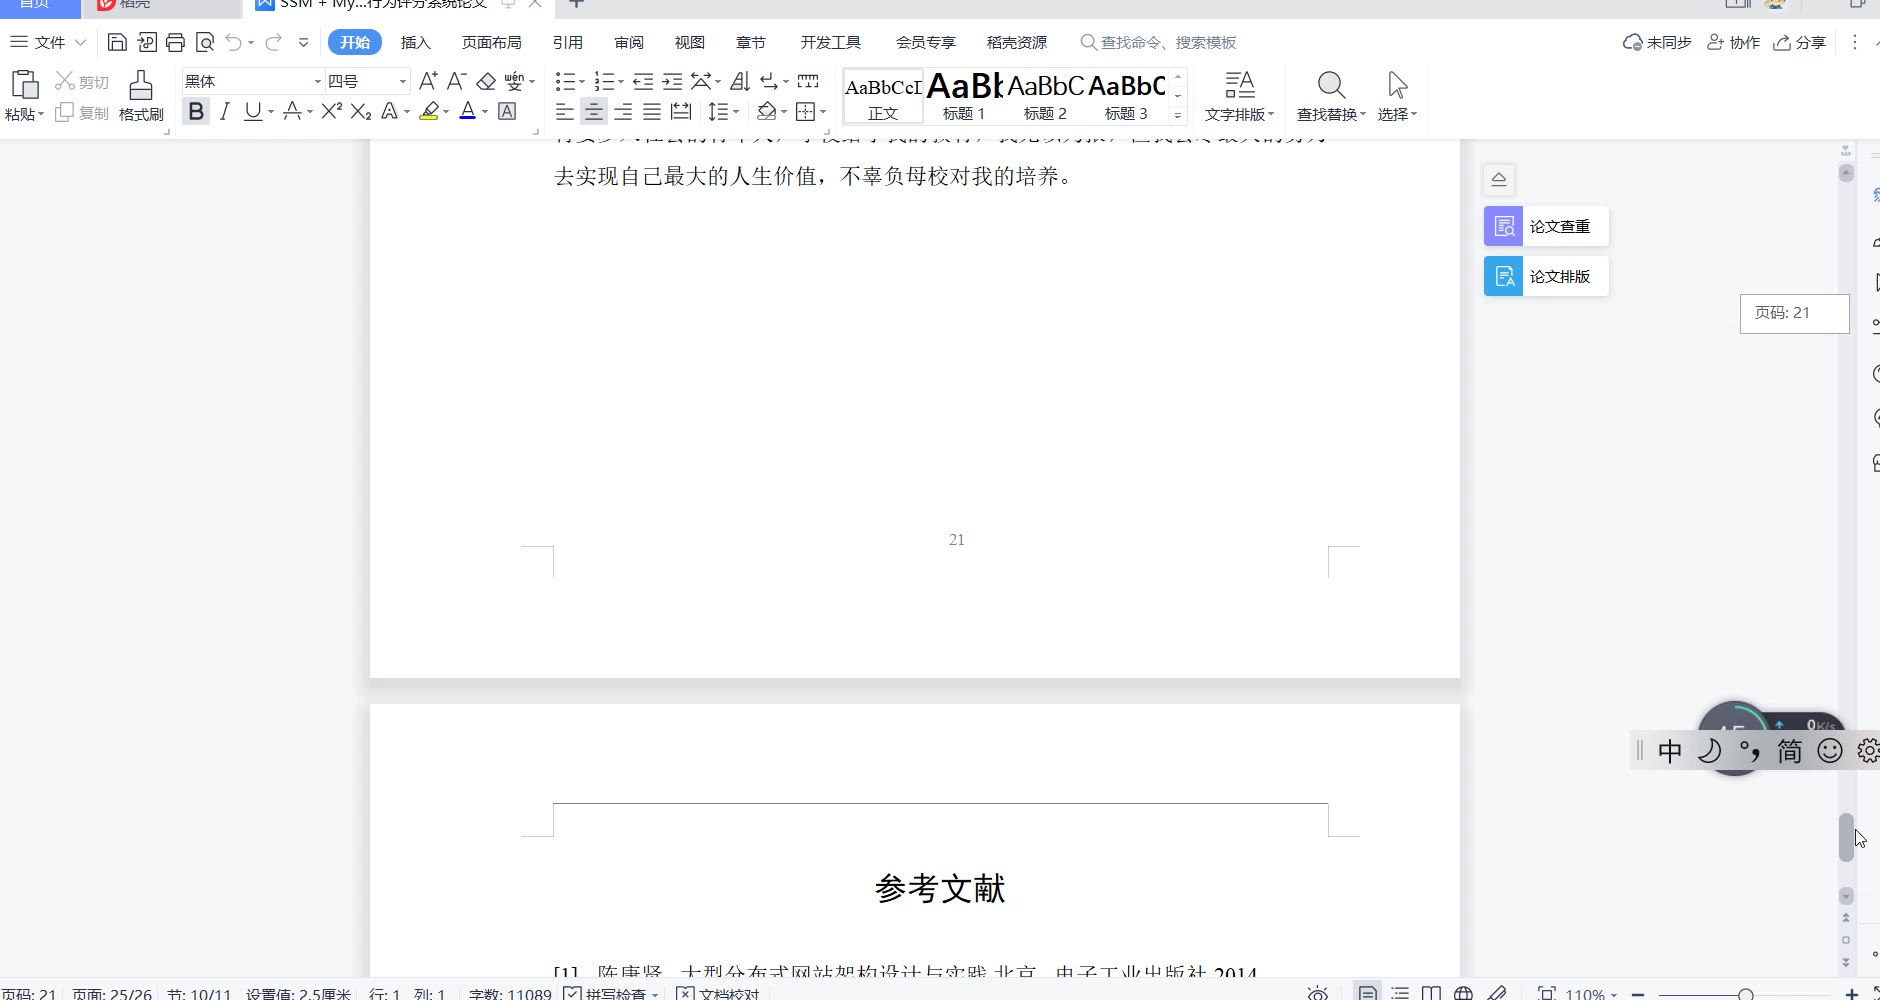The image size is (1880, 1000).
Task: Open the 插入 ribbon tab
Action: pyautogui.click(x=415, y=42)
